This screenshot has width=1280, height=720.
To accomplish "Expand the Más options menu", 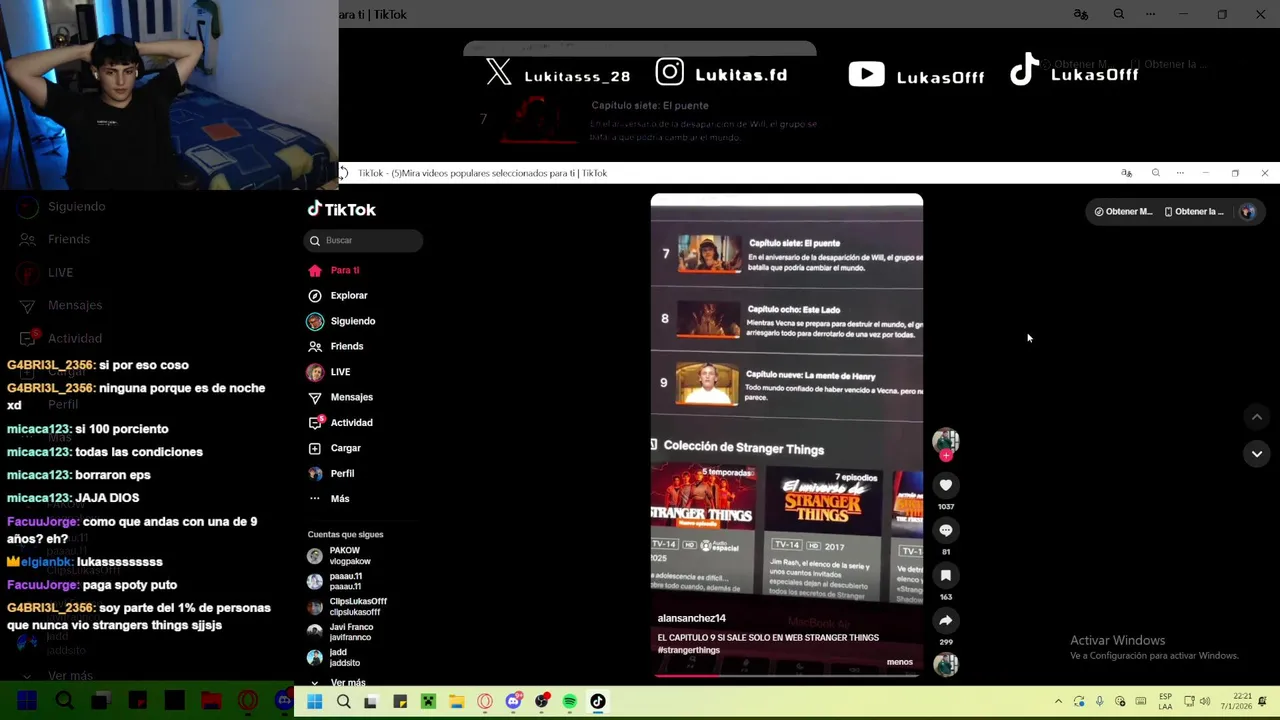I will [329, 498].
